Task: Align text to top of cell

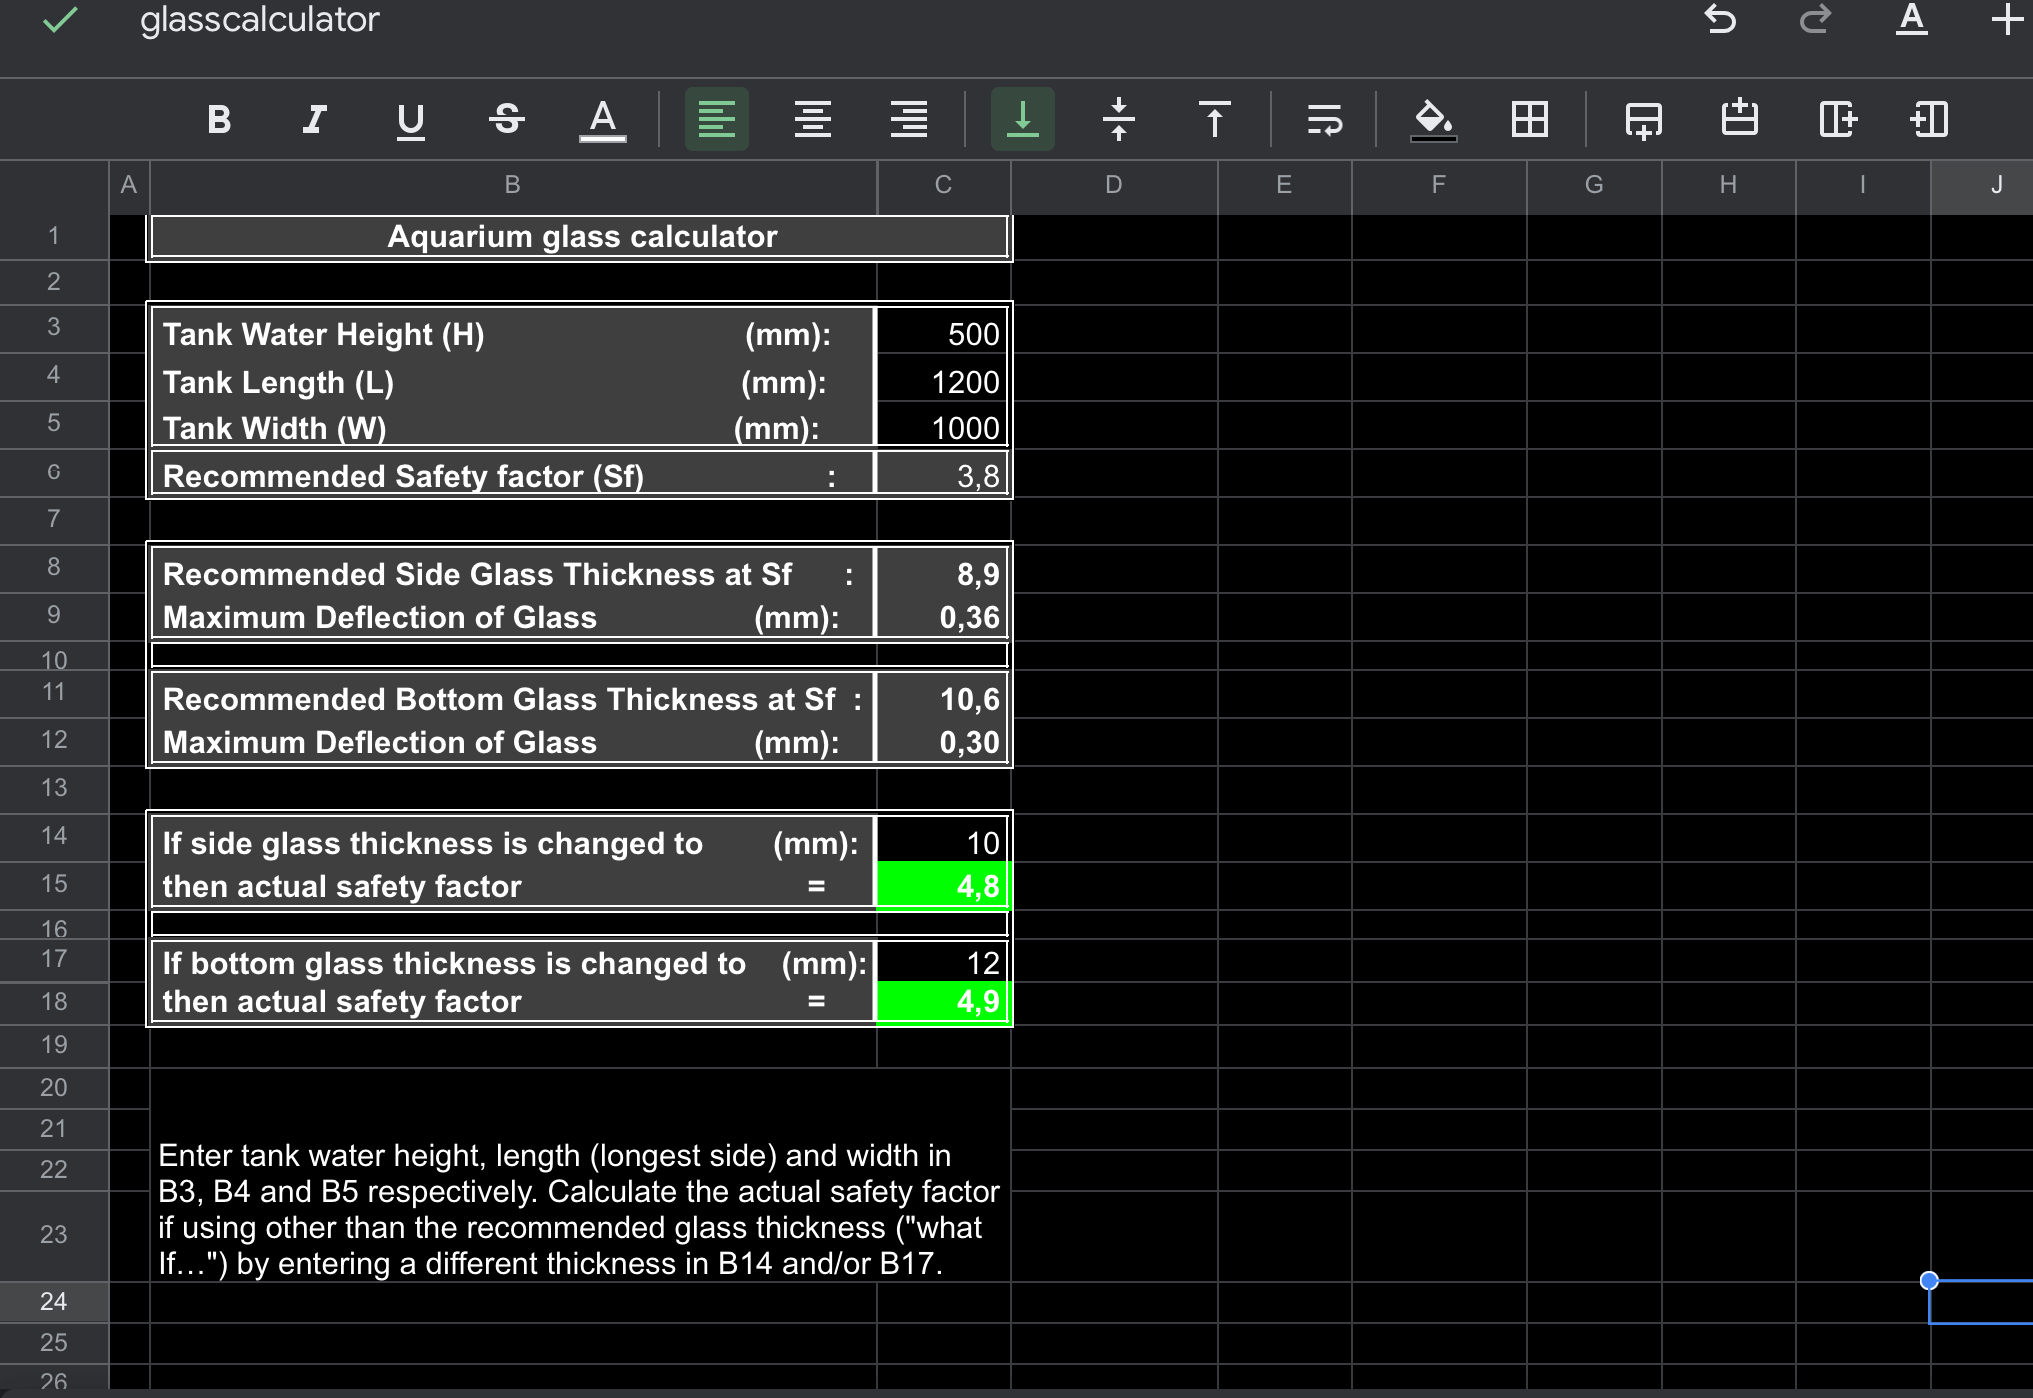Action: tap(1214, 119)
